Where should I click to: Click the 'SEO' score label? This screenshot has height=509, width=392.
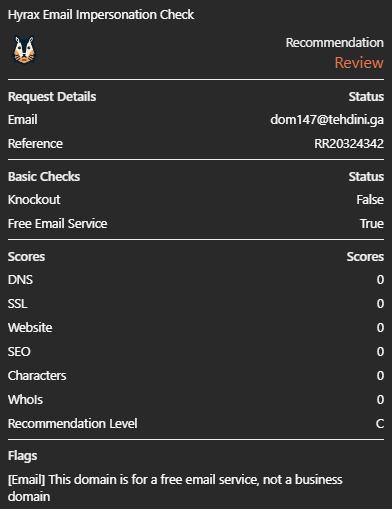tap(19, 352)
